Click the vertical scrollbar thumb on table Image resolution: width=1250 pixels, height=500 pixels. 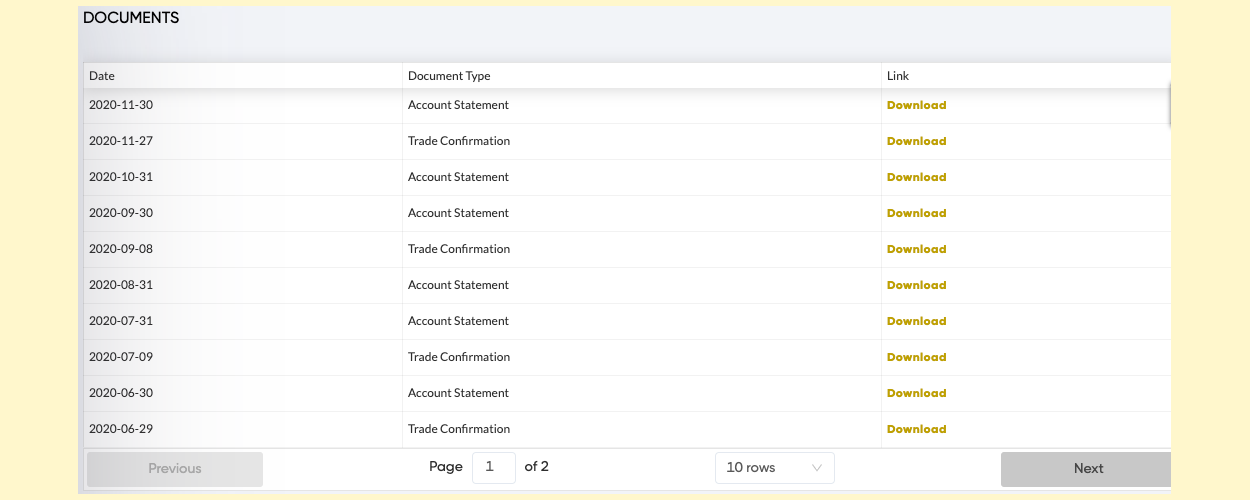click(1169, 104)
